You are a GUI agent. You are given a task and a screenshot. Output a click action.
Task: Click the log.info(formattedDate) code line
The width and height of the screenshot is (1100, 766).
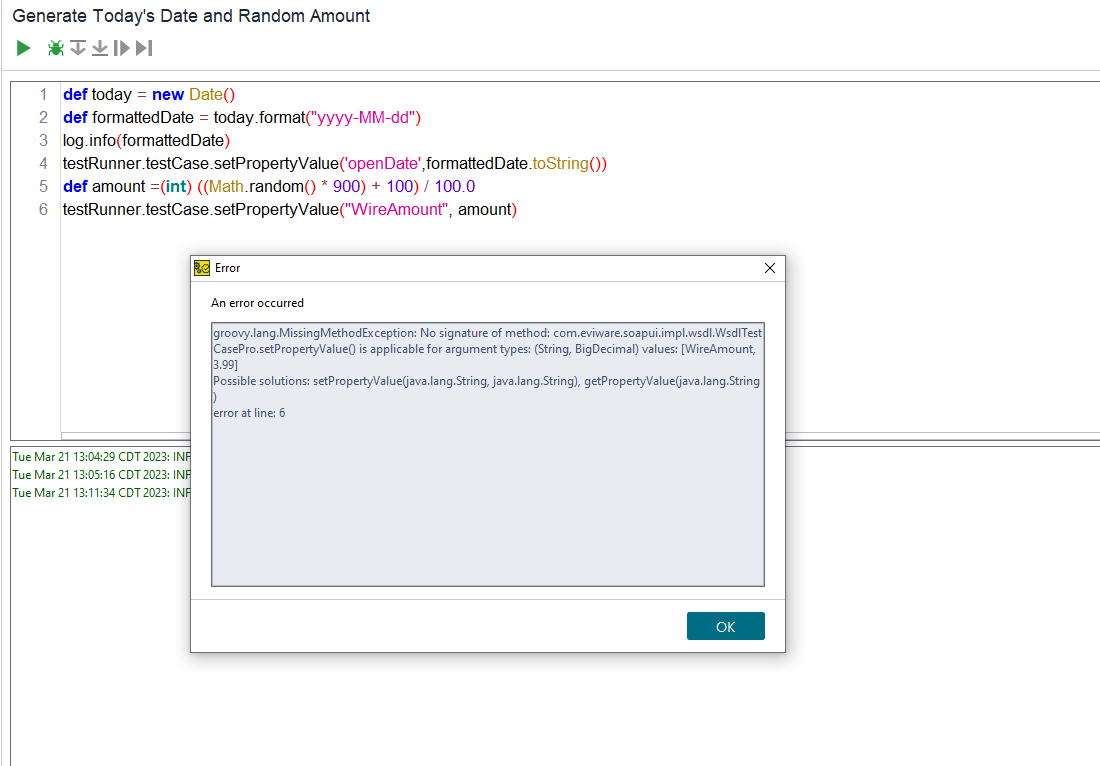(x=146, y=141)
